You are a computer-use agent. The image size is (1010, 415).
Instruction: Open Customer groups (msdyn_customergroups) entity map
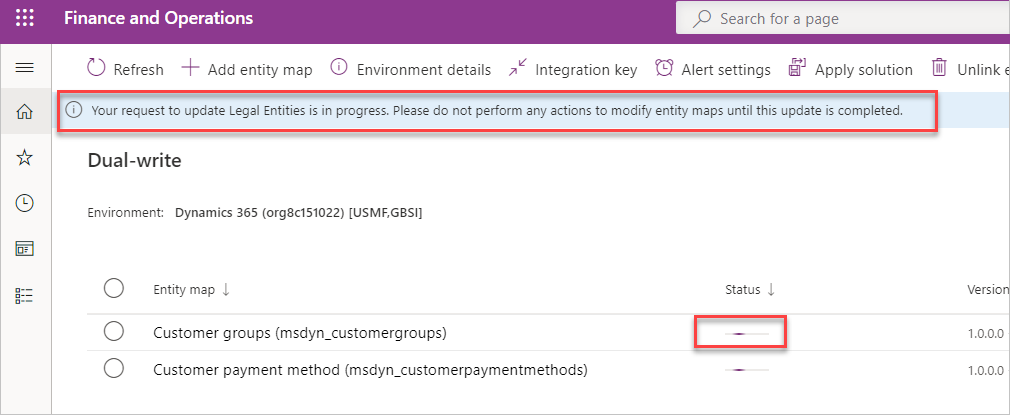tap(300, 333)
